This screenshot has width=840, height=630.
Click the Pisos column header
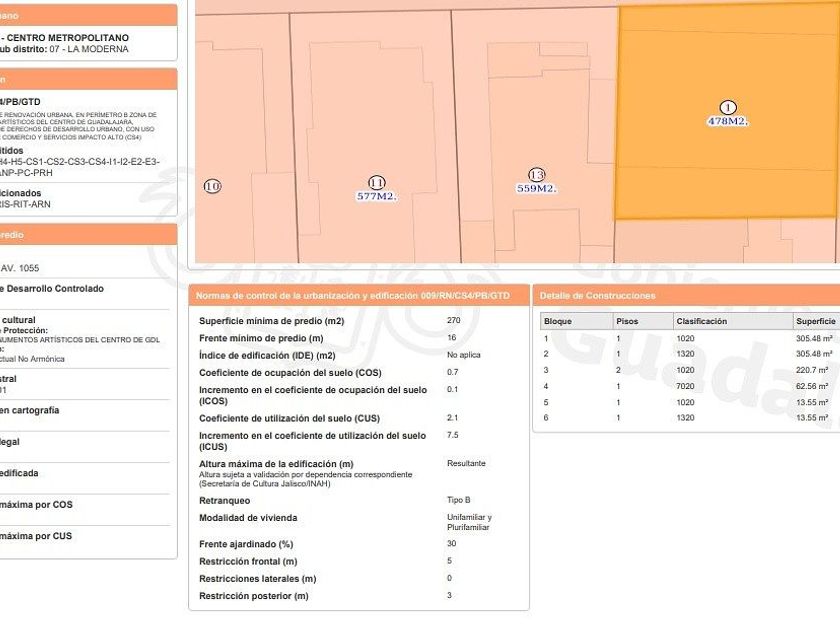(x=627, y=321)
